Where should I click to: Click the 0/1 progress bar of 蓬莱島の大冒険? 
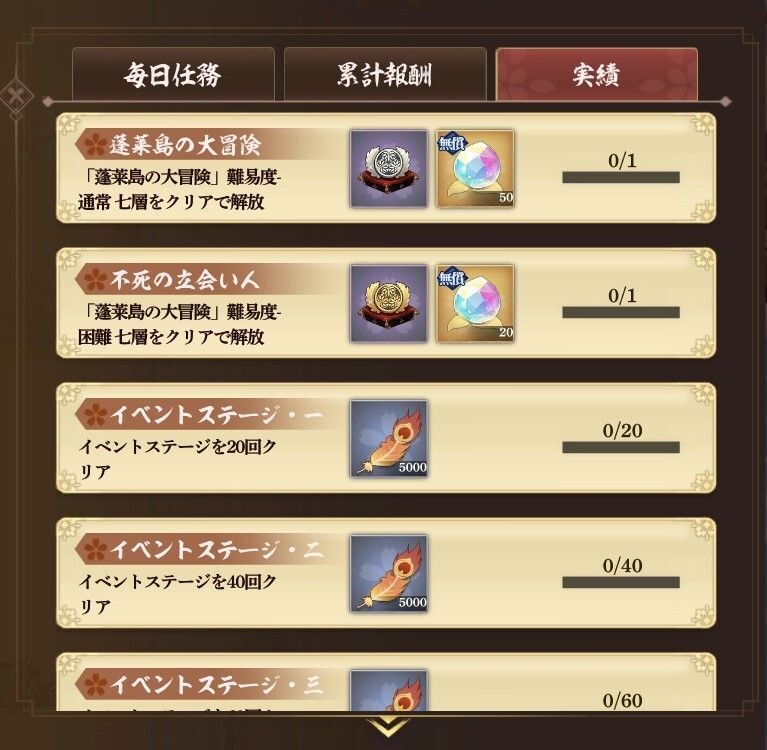click(x=621, y=177)
